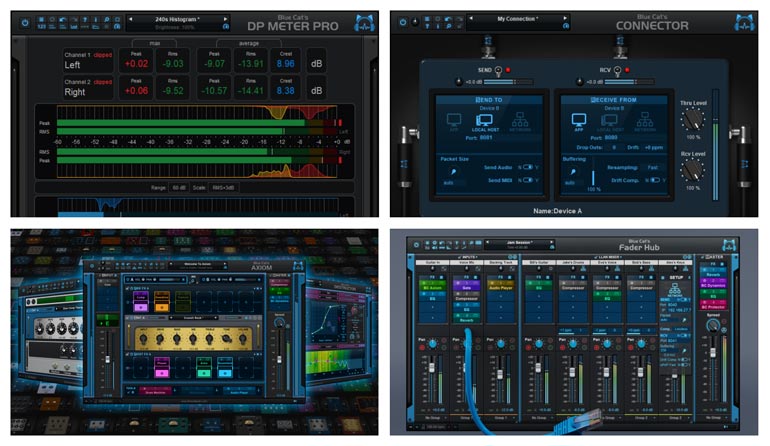Select LOCAL HOST mode in Receive From panel

[x=610, y=122]
